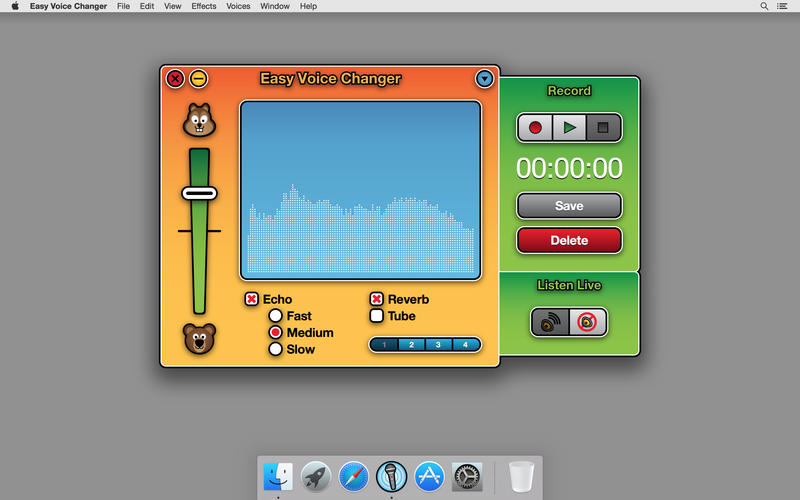800x500 pixels.
Task: Toggle the Echo checkbox
Action: click(x=252, y=299)
